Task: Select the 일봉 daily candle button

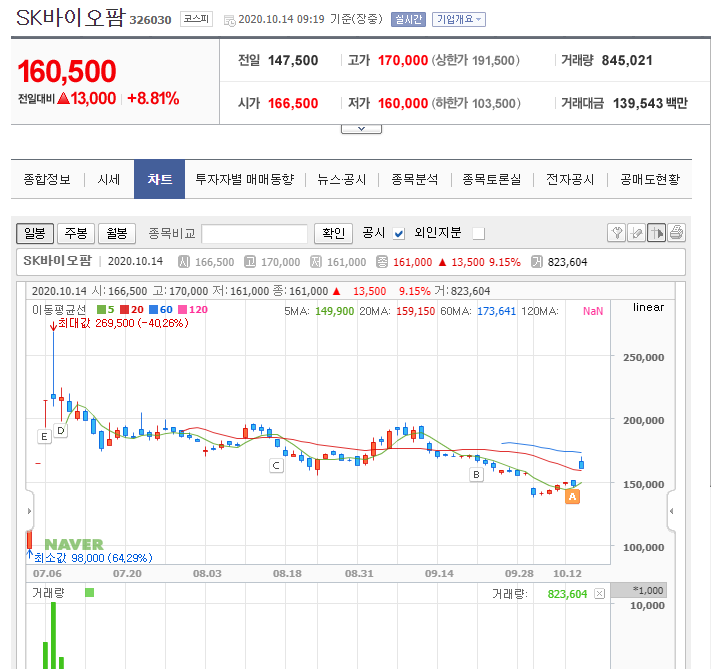Action: [35, 234]
